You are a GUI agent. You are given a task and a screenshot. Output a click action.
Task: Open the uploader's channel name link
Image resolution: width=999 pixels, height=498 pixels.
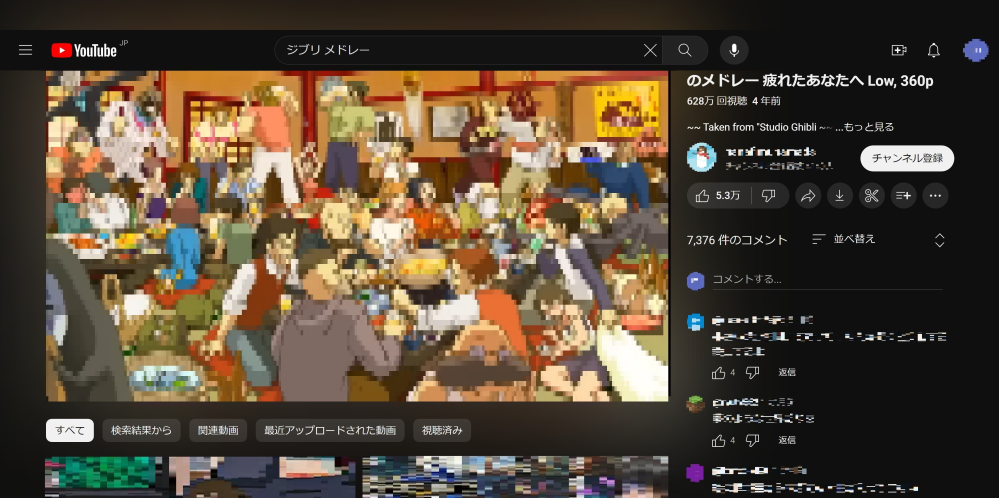click(771, 152)
